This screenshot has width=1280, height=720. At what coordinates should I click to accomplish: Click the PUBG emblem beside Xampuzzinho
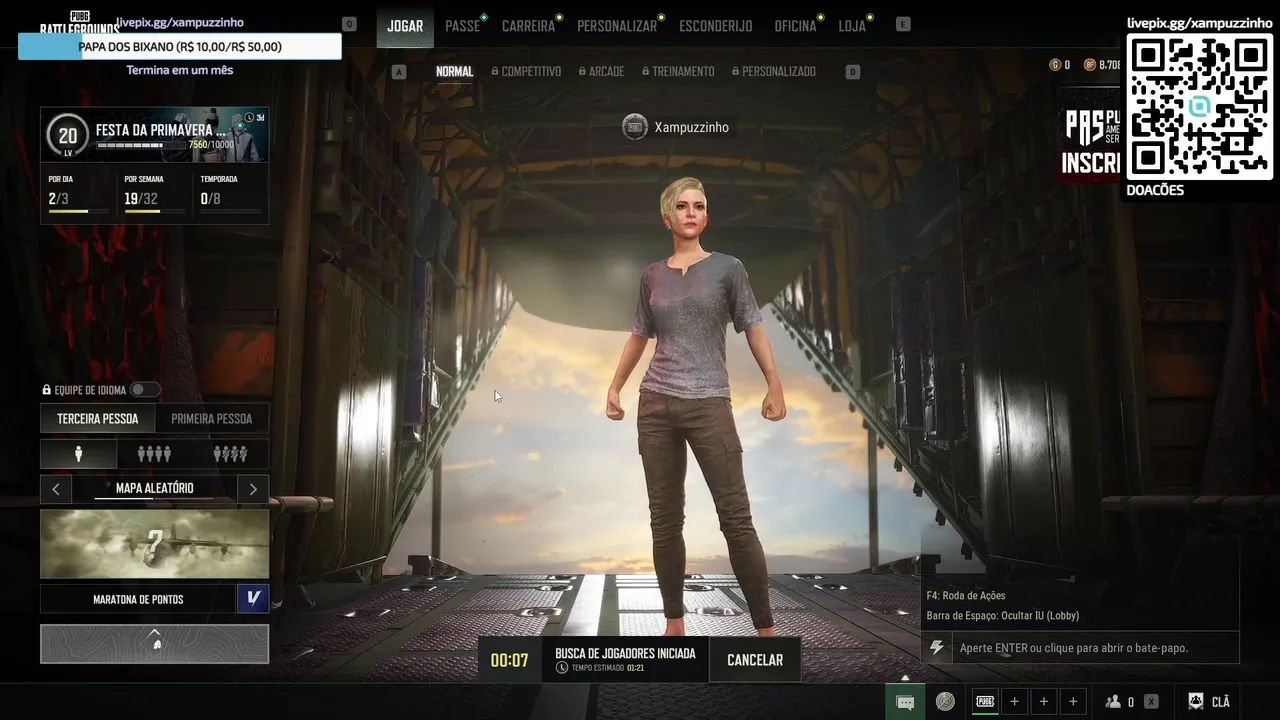click(x=635, y=127)
